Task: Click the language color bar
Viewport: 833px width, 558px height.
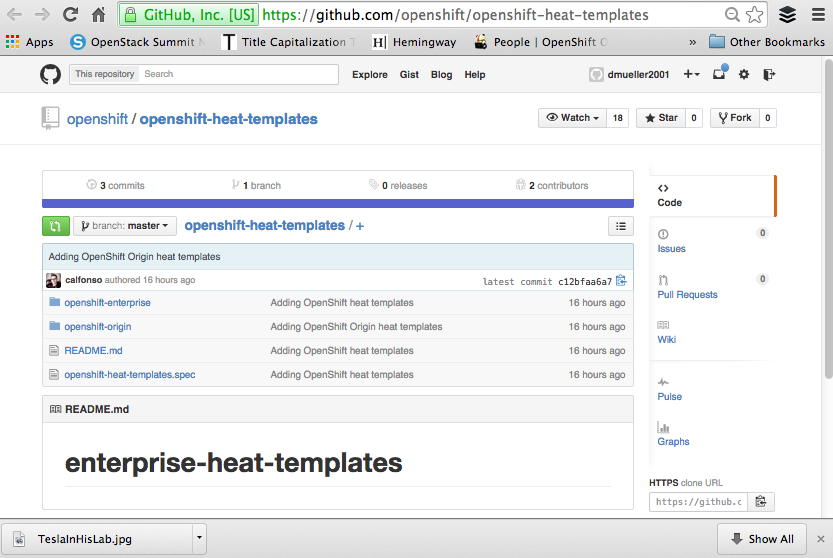Action: click(x=338, y=204)
